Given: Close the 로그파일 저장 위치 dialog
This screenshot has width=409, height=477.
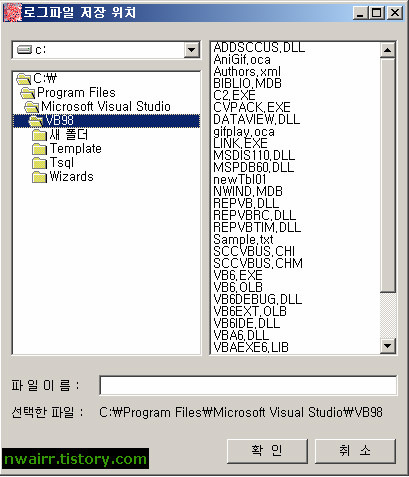Looking at the screenshot, I should [x=395, y=13].
